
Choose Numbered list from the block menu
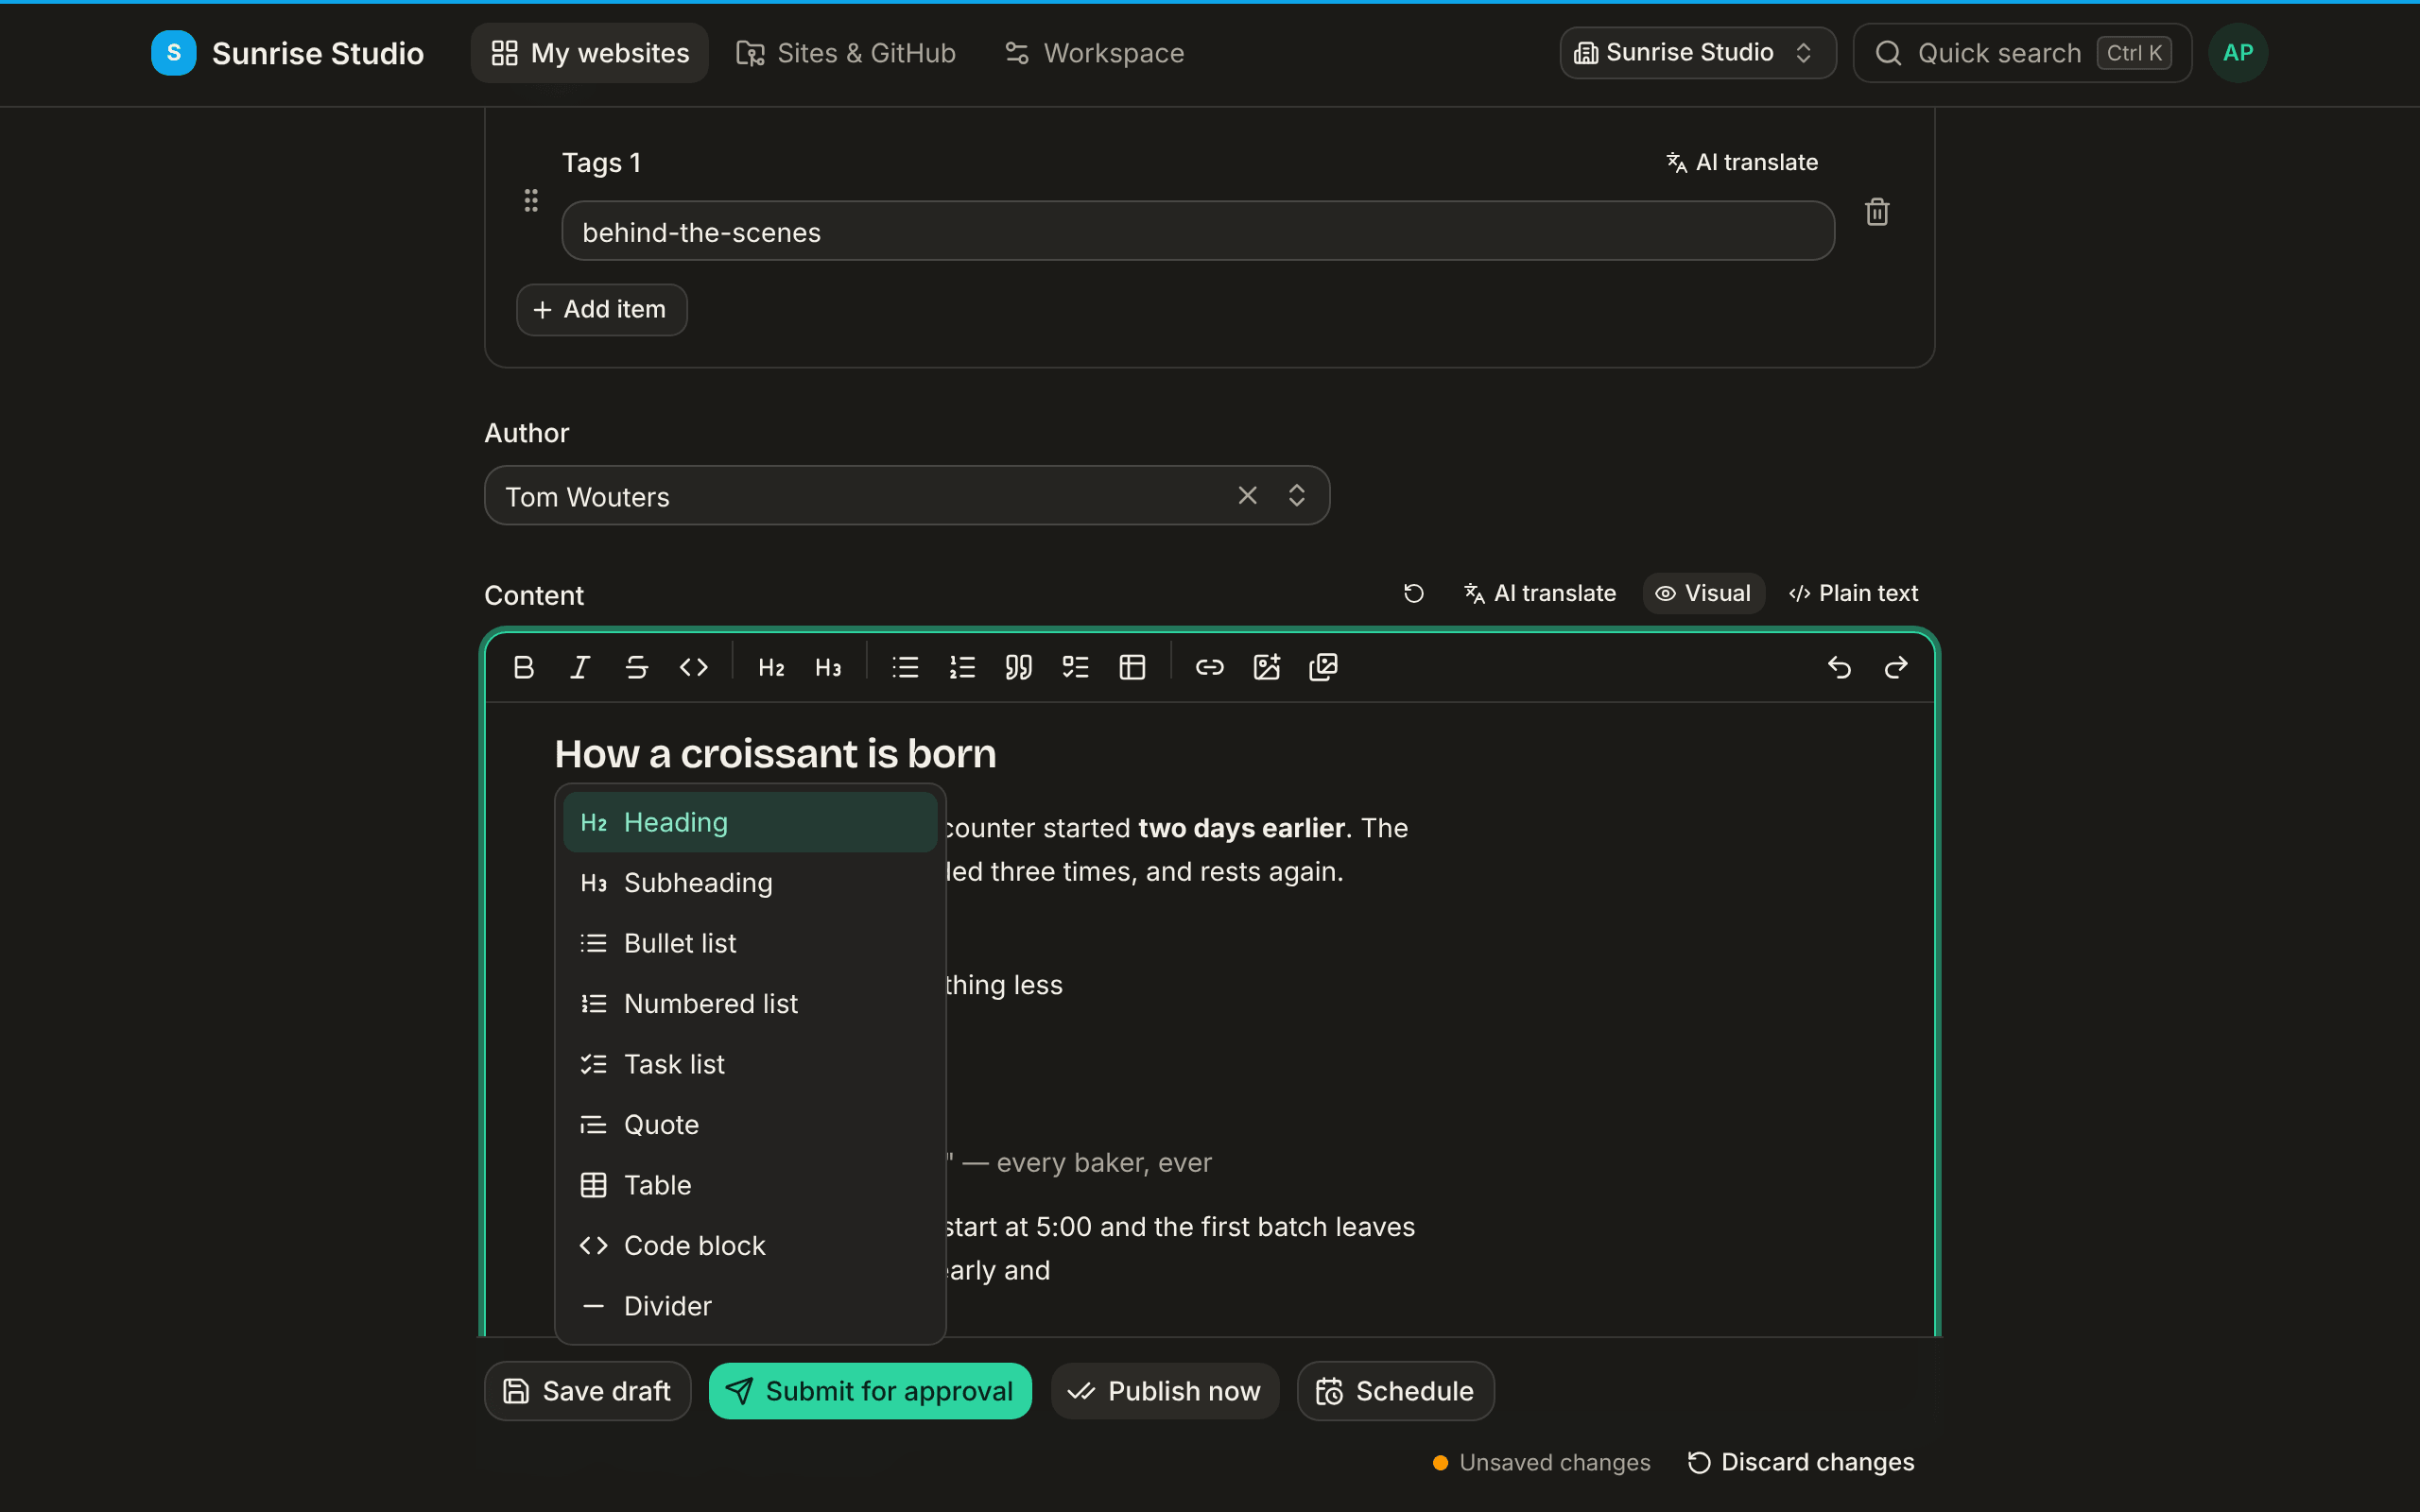pos(750,1004)
